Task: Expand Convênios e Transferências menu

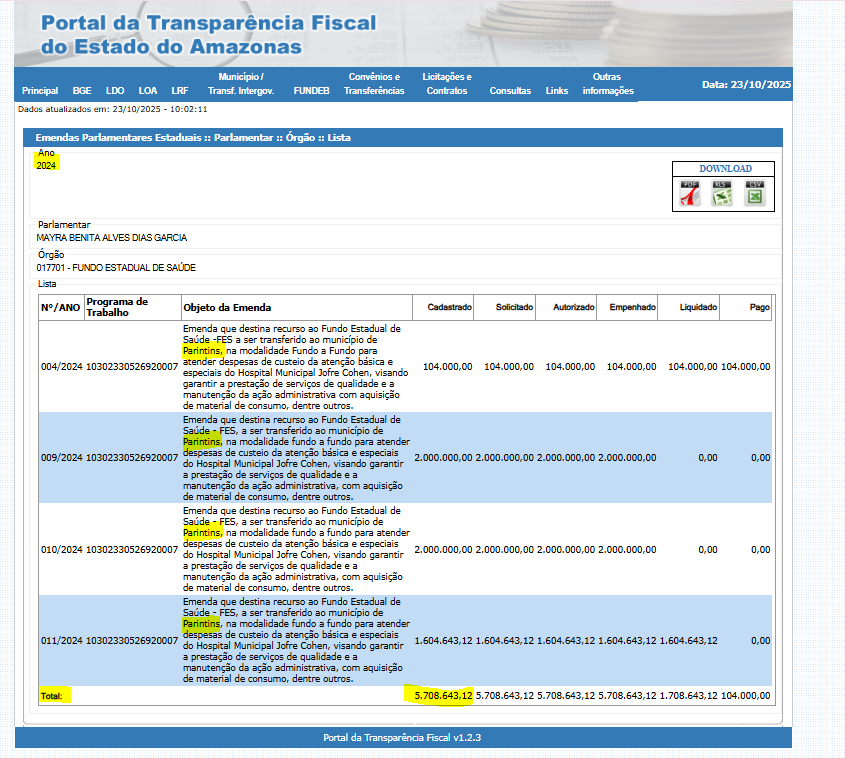Action: (x=374, y=84)
